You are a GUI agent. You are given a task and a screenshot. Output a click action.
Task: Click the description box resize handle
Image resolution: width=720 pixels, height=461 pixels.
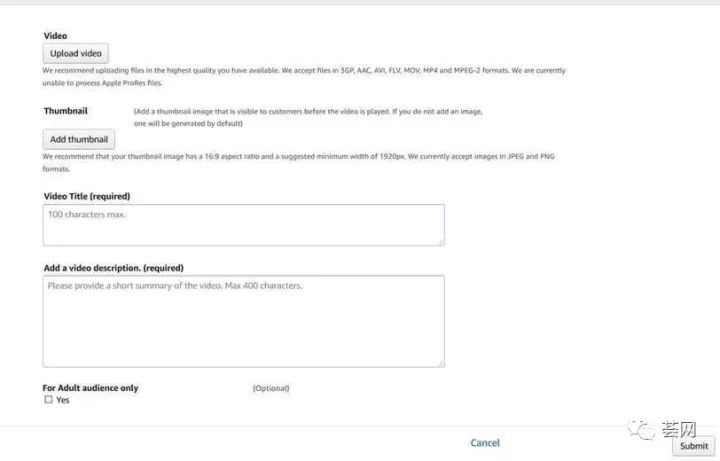[440, 363]
